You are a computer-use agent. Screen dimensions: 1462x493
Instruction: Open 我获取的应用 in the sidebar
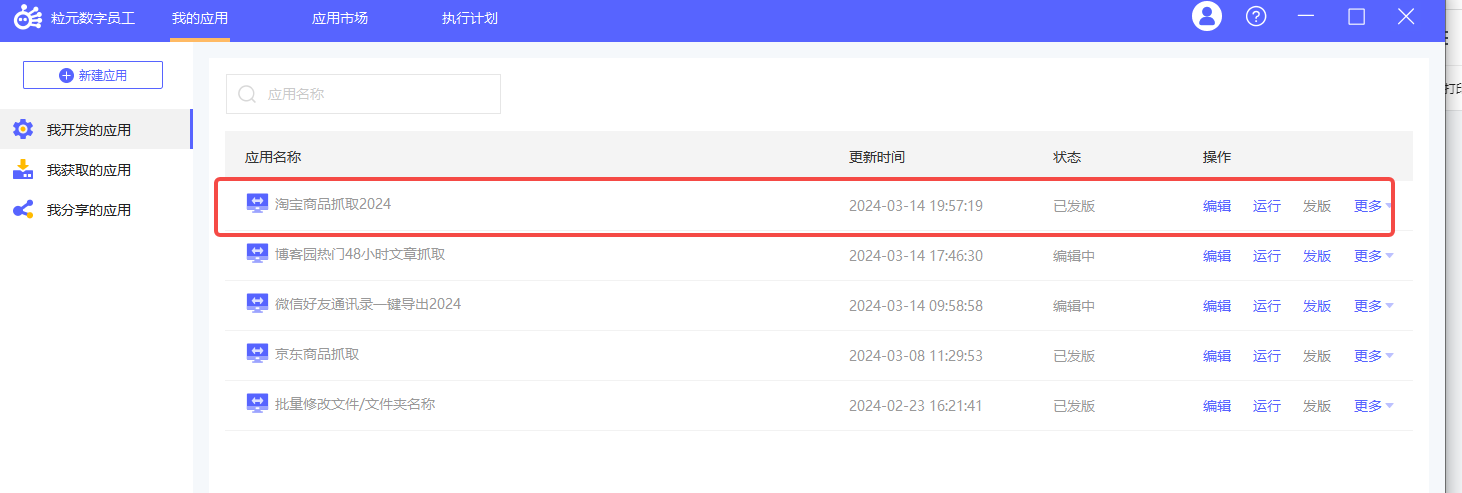[96, 170]
